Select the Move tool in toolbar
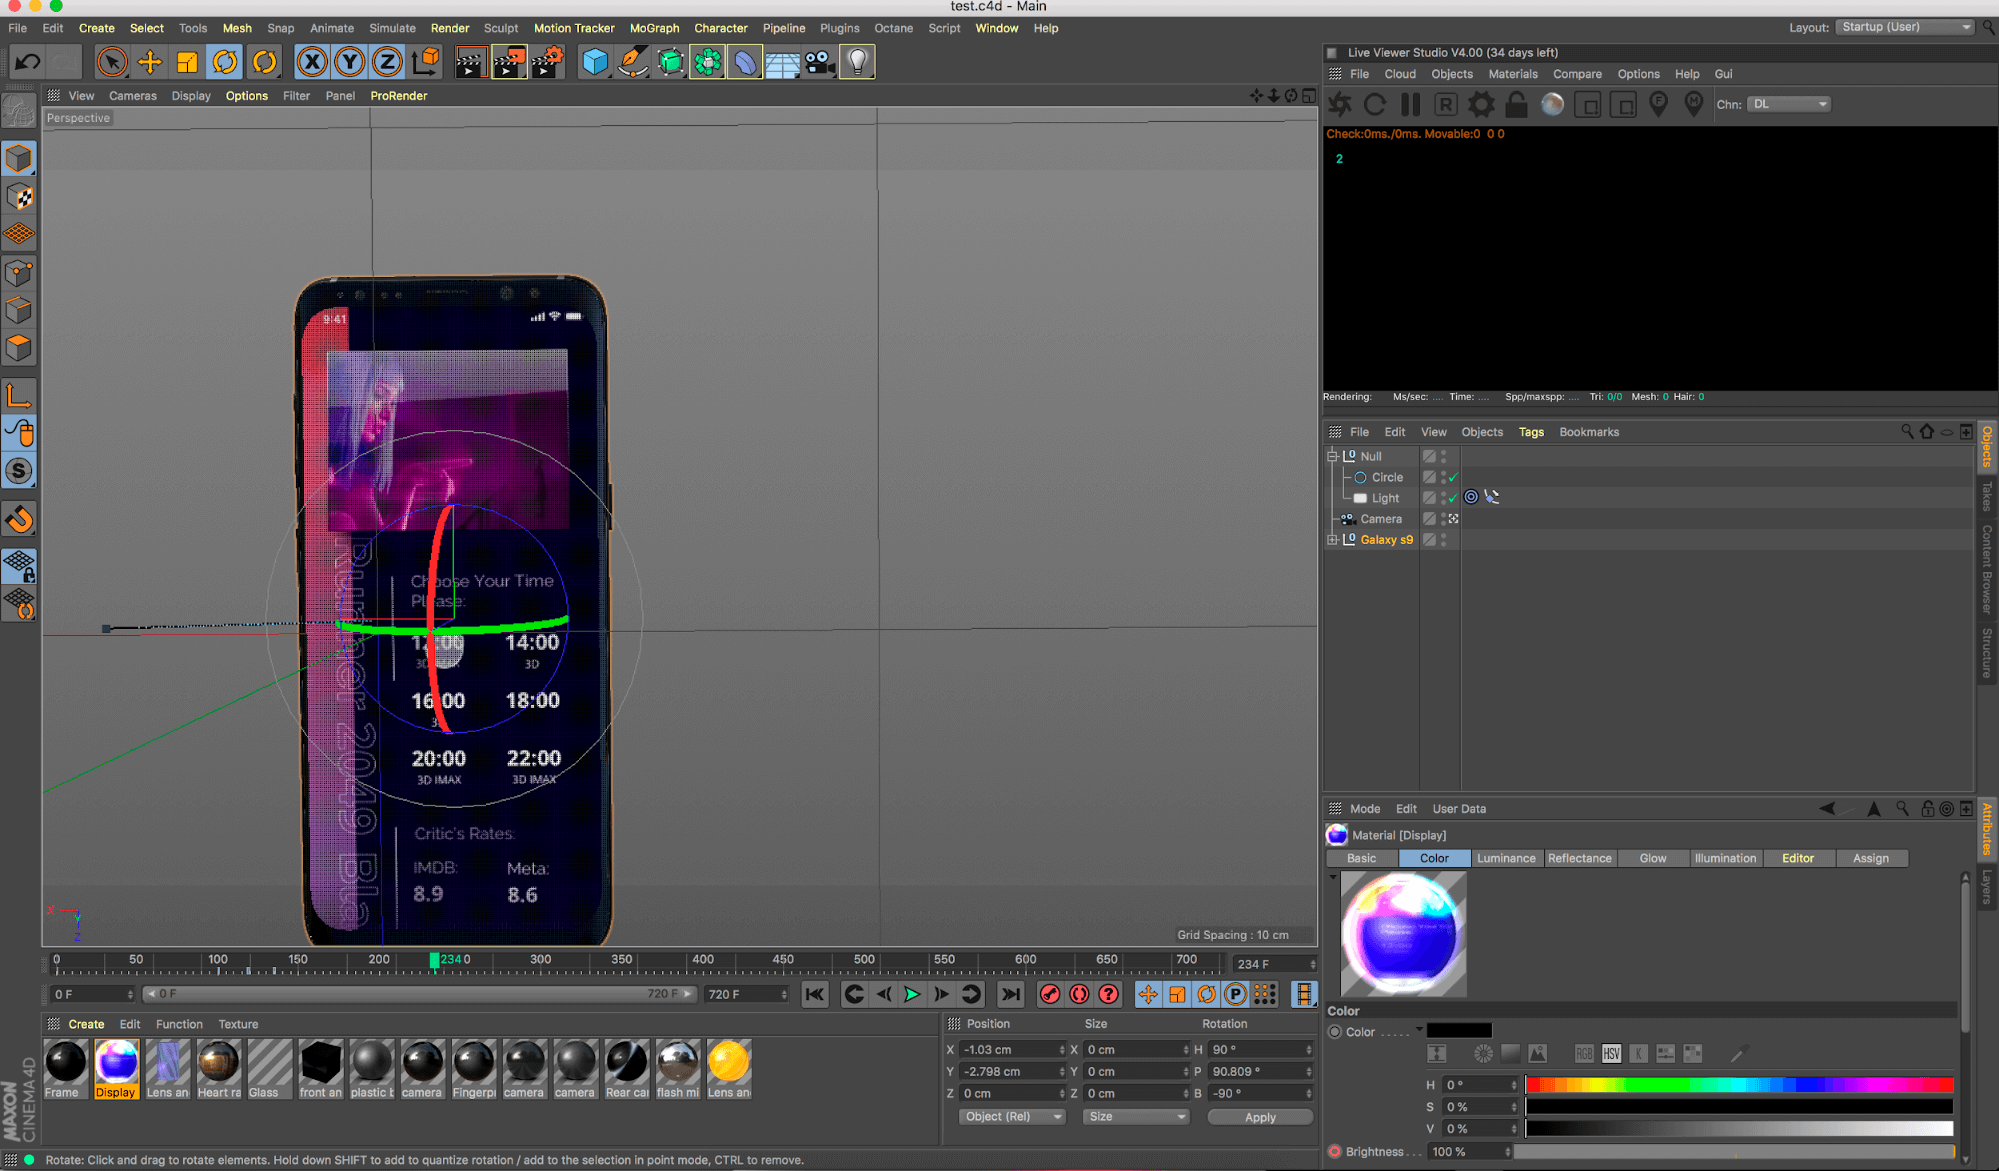The height and width of the screenshot is (1171, 1999). coord(150,62)
